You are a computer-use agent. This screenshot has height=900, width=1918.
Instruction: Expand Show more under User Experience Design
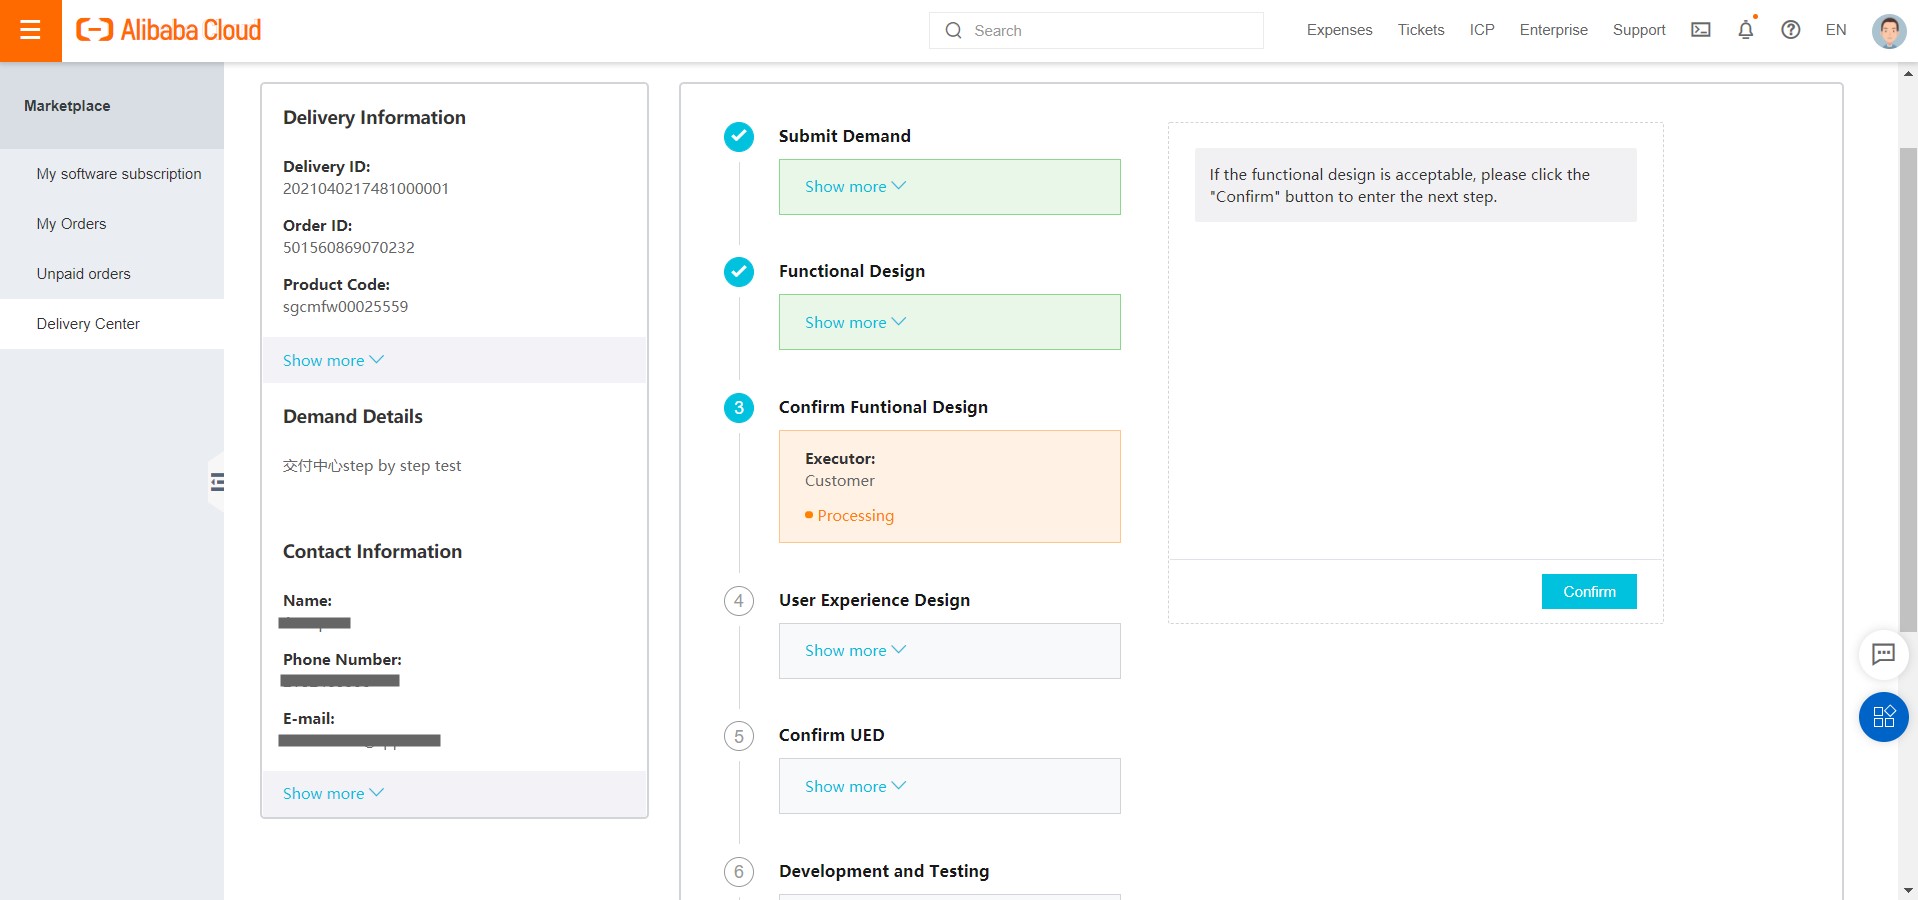coord(855,651)
